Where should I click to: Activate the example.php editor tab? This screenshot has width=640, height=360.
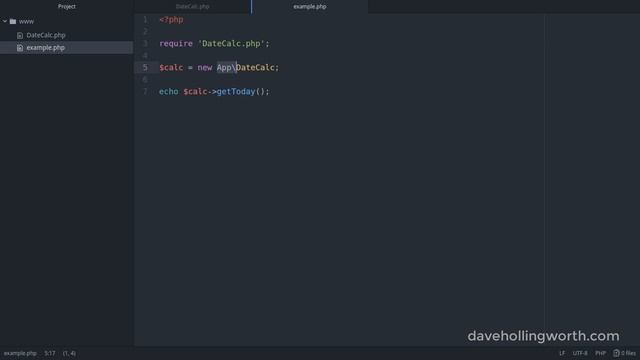coord(310,7)
